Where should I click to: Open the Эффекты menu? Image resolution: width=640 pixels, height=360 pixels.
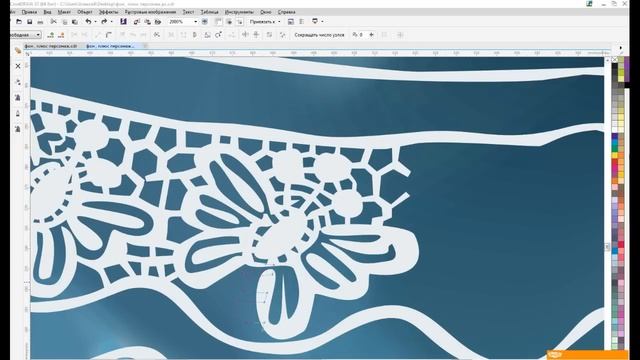tap(109, 12)
